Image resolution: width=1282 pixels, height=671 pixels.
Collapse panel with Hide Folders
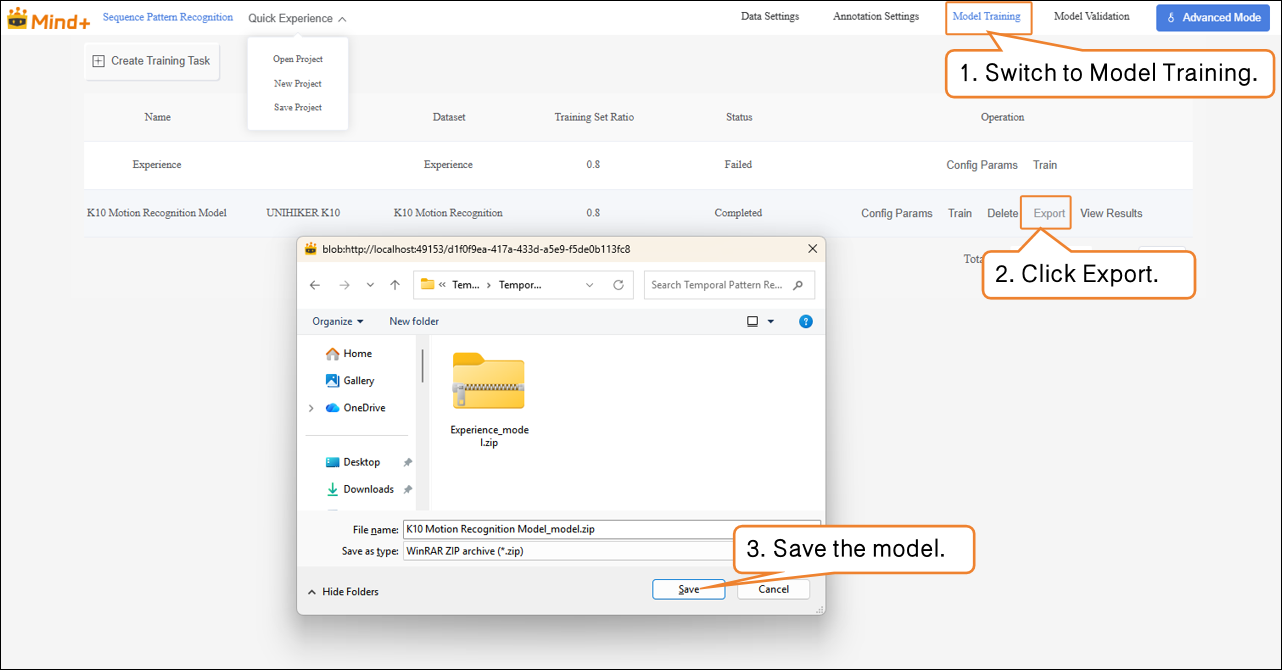[x=343, y=591]
